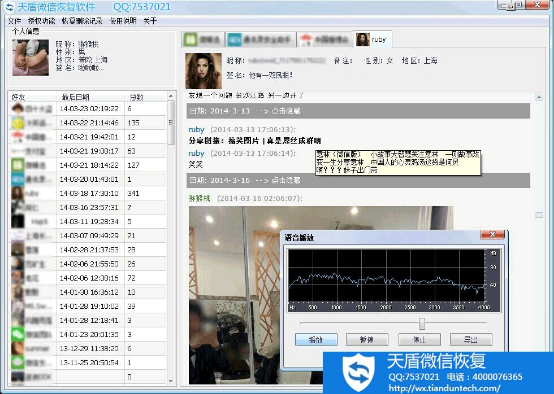Click the green WeChat avatar dated 14-01-23 20:01:35
This screenshot has height=394, width=554.
point(18,335)
